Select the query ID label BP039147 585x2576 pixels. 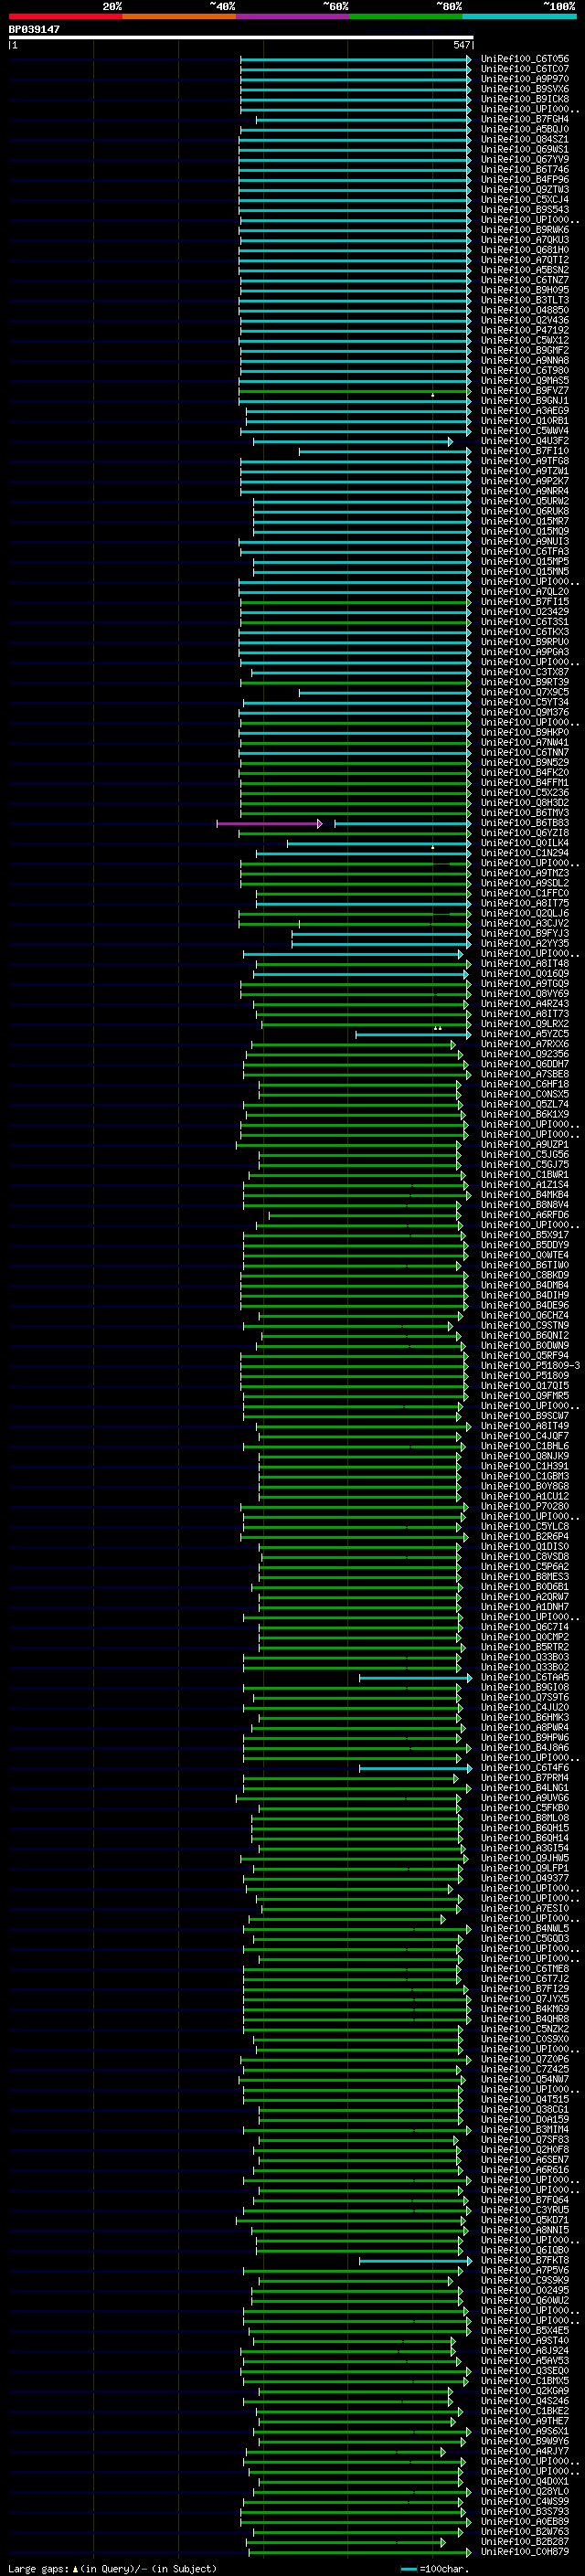(34, 29)
